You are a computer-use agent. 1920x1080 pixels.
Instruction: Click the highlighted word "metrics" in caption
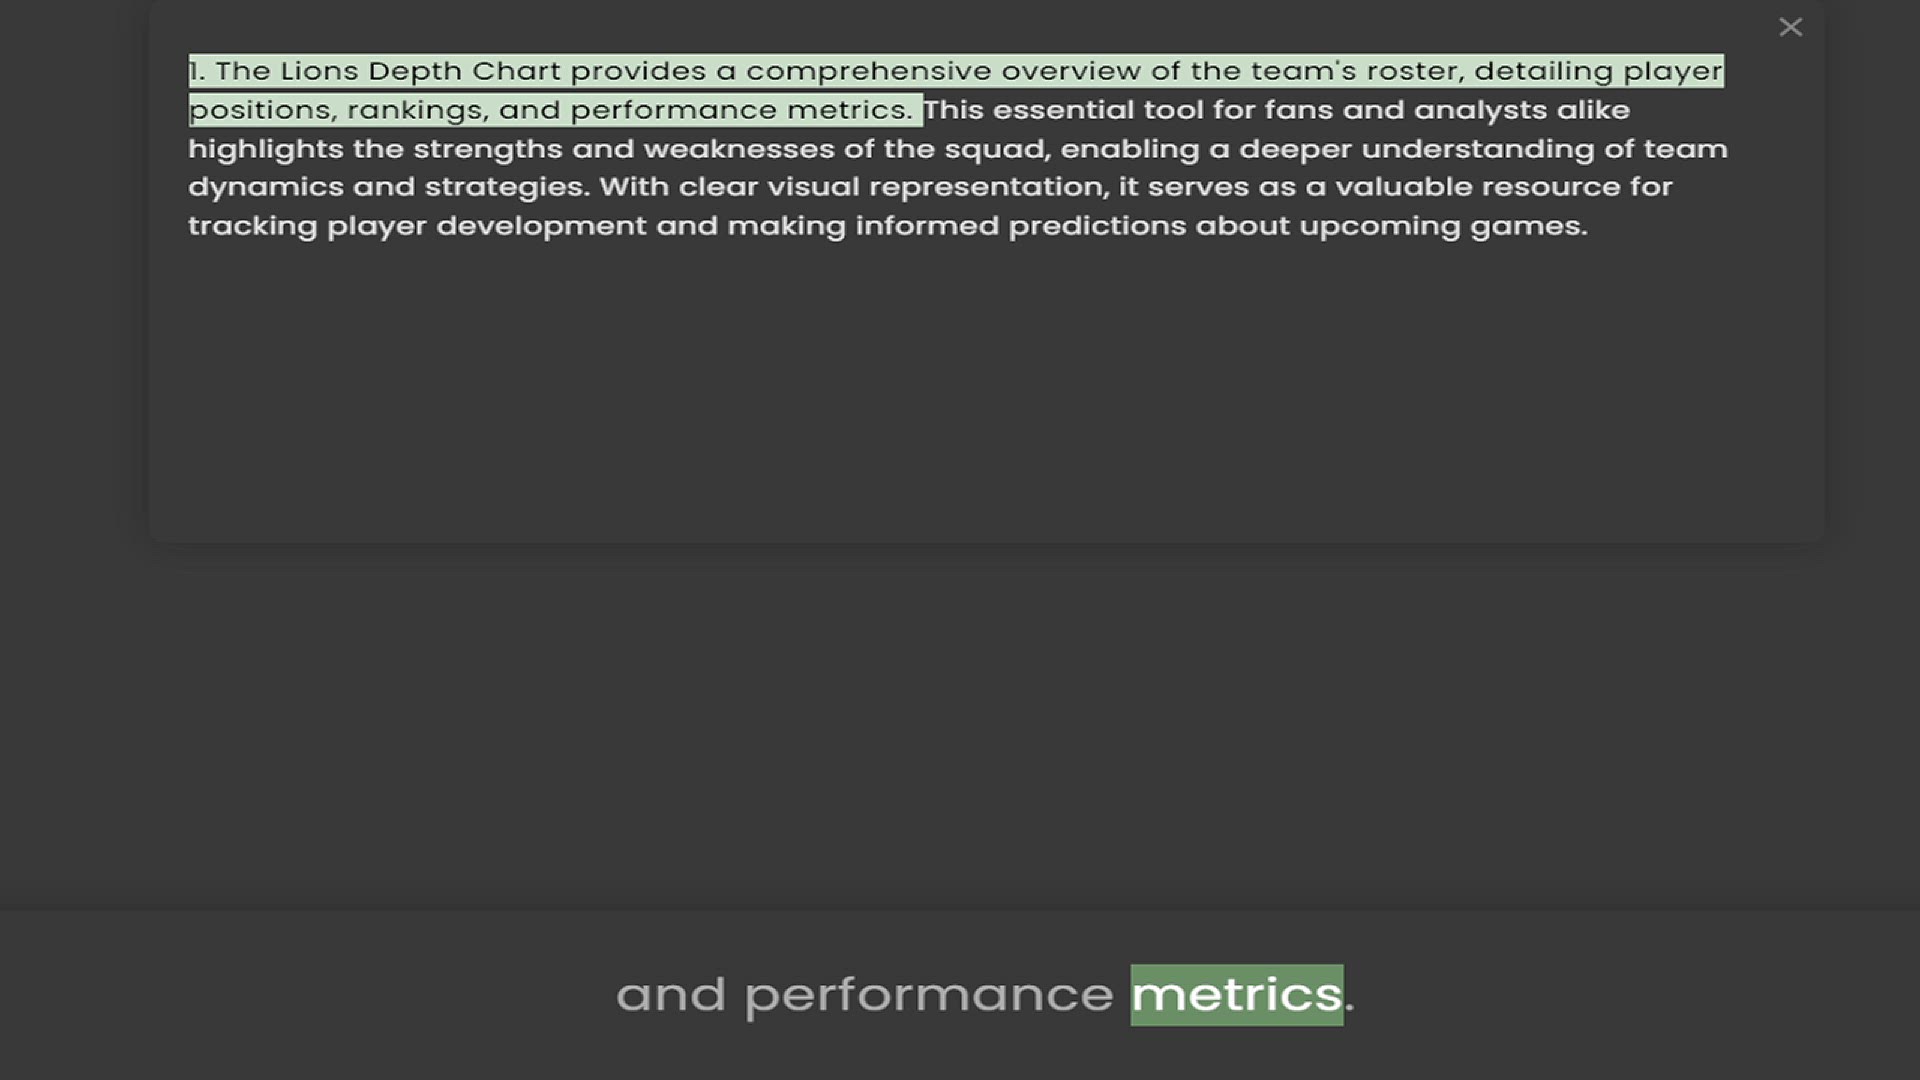click(1236, 995)
